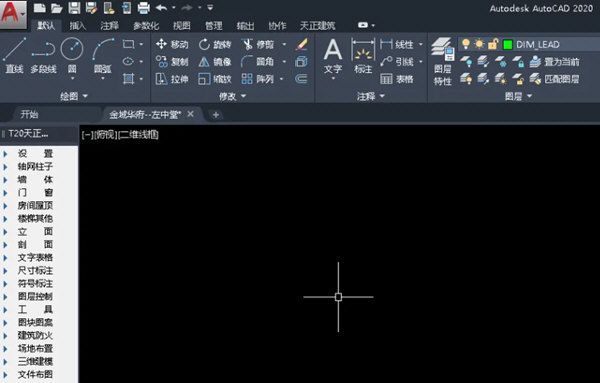Click the Open file folder icon
Screen dimensions: 600x383
[57, 8]
